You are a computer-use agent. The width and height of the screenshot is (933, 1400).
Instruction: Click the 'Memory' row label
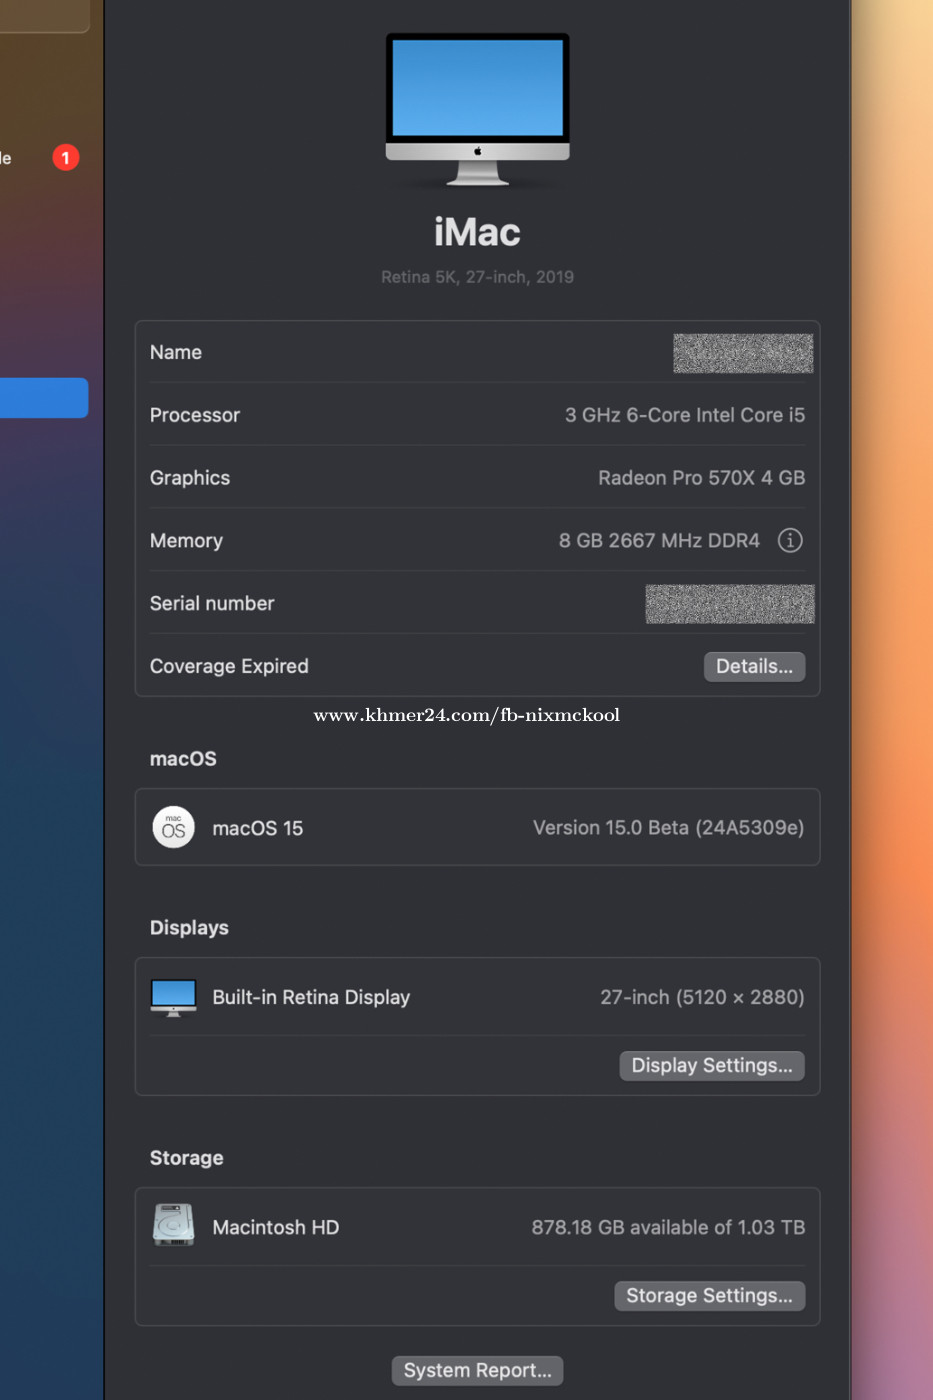click(186, 542)
